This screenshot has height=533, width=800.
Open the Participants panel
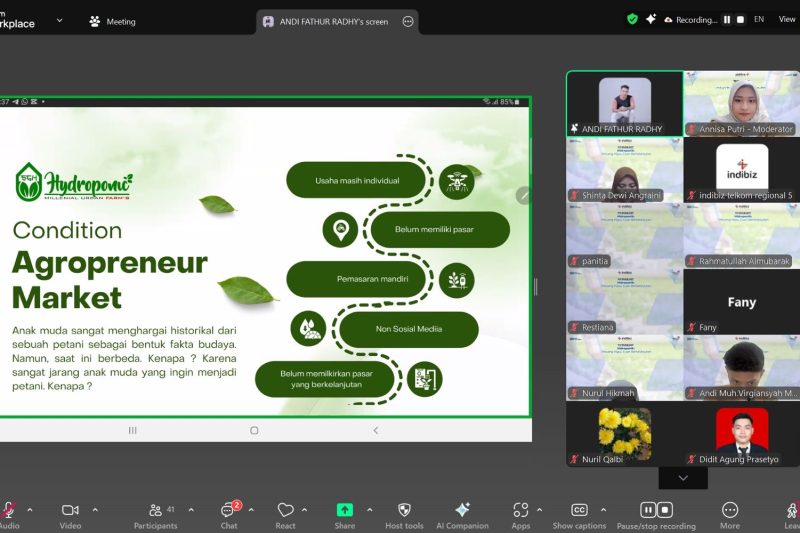(x=156, y=515)
